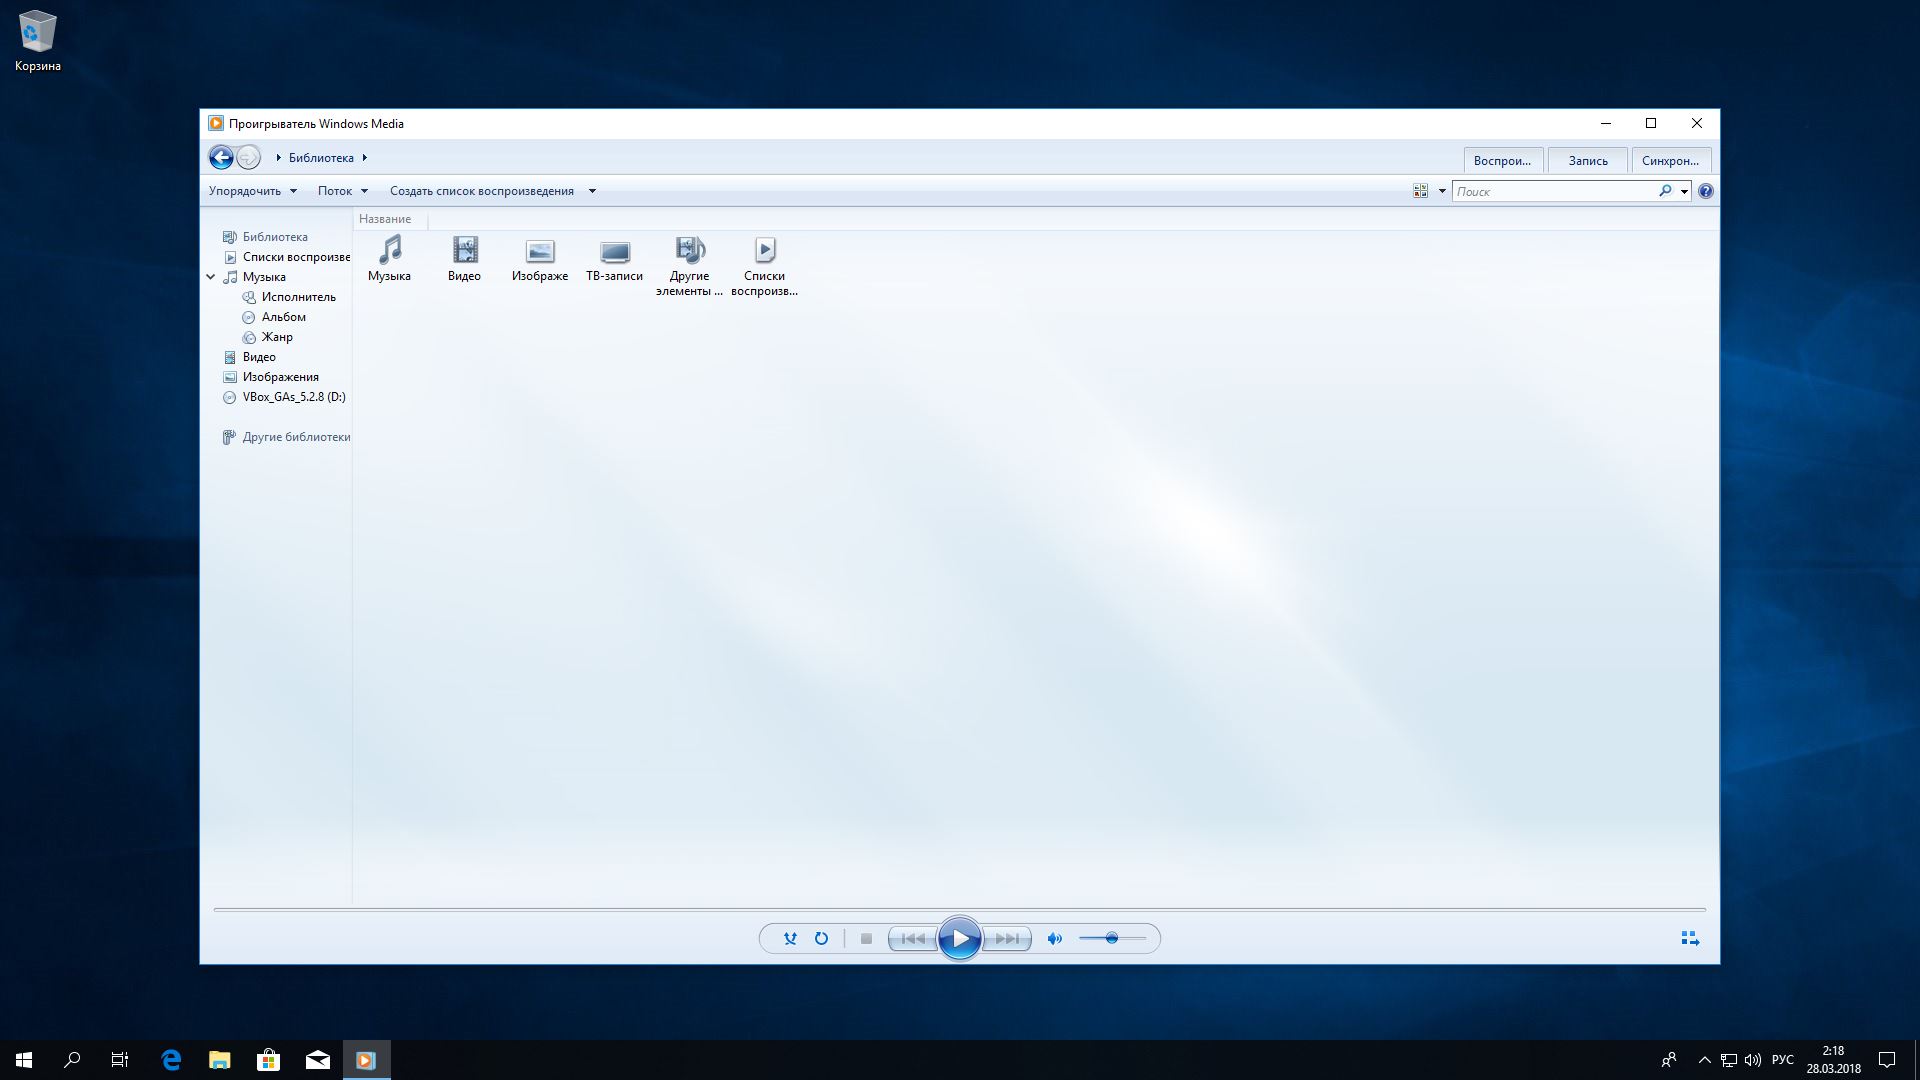Toggle repeat mode button
1920x1080 pixels.
pos(821,939)
